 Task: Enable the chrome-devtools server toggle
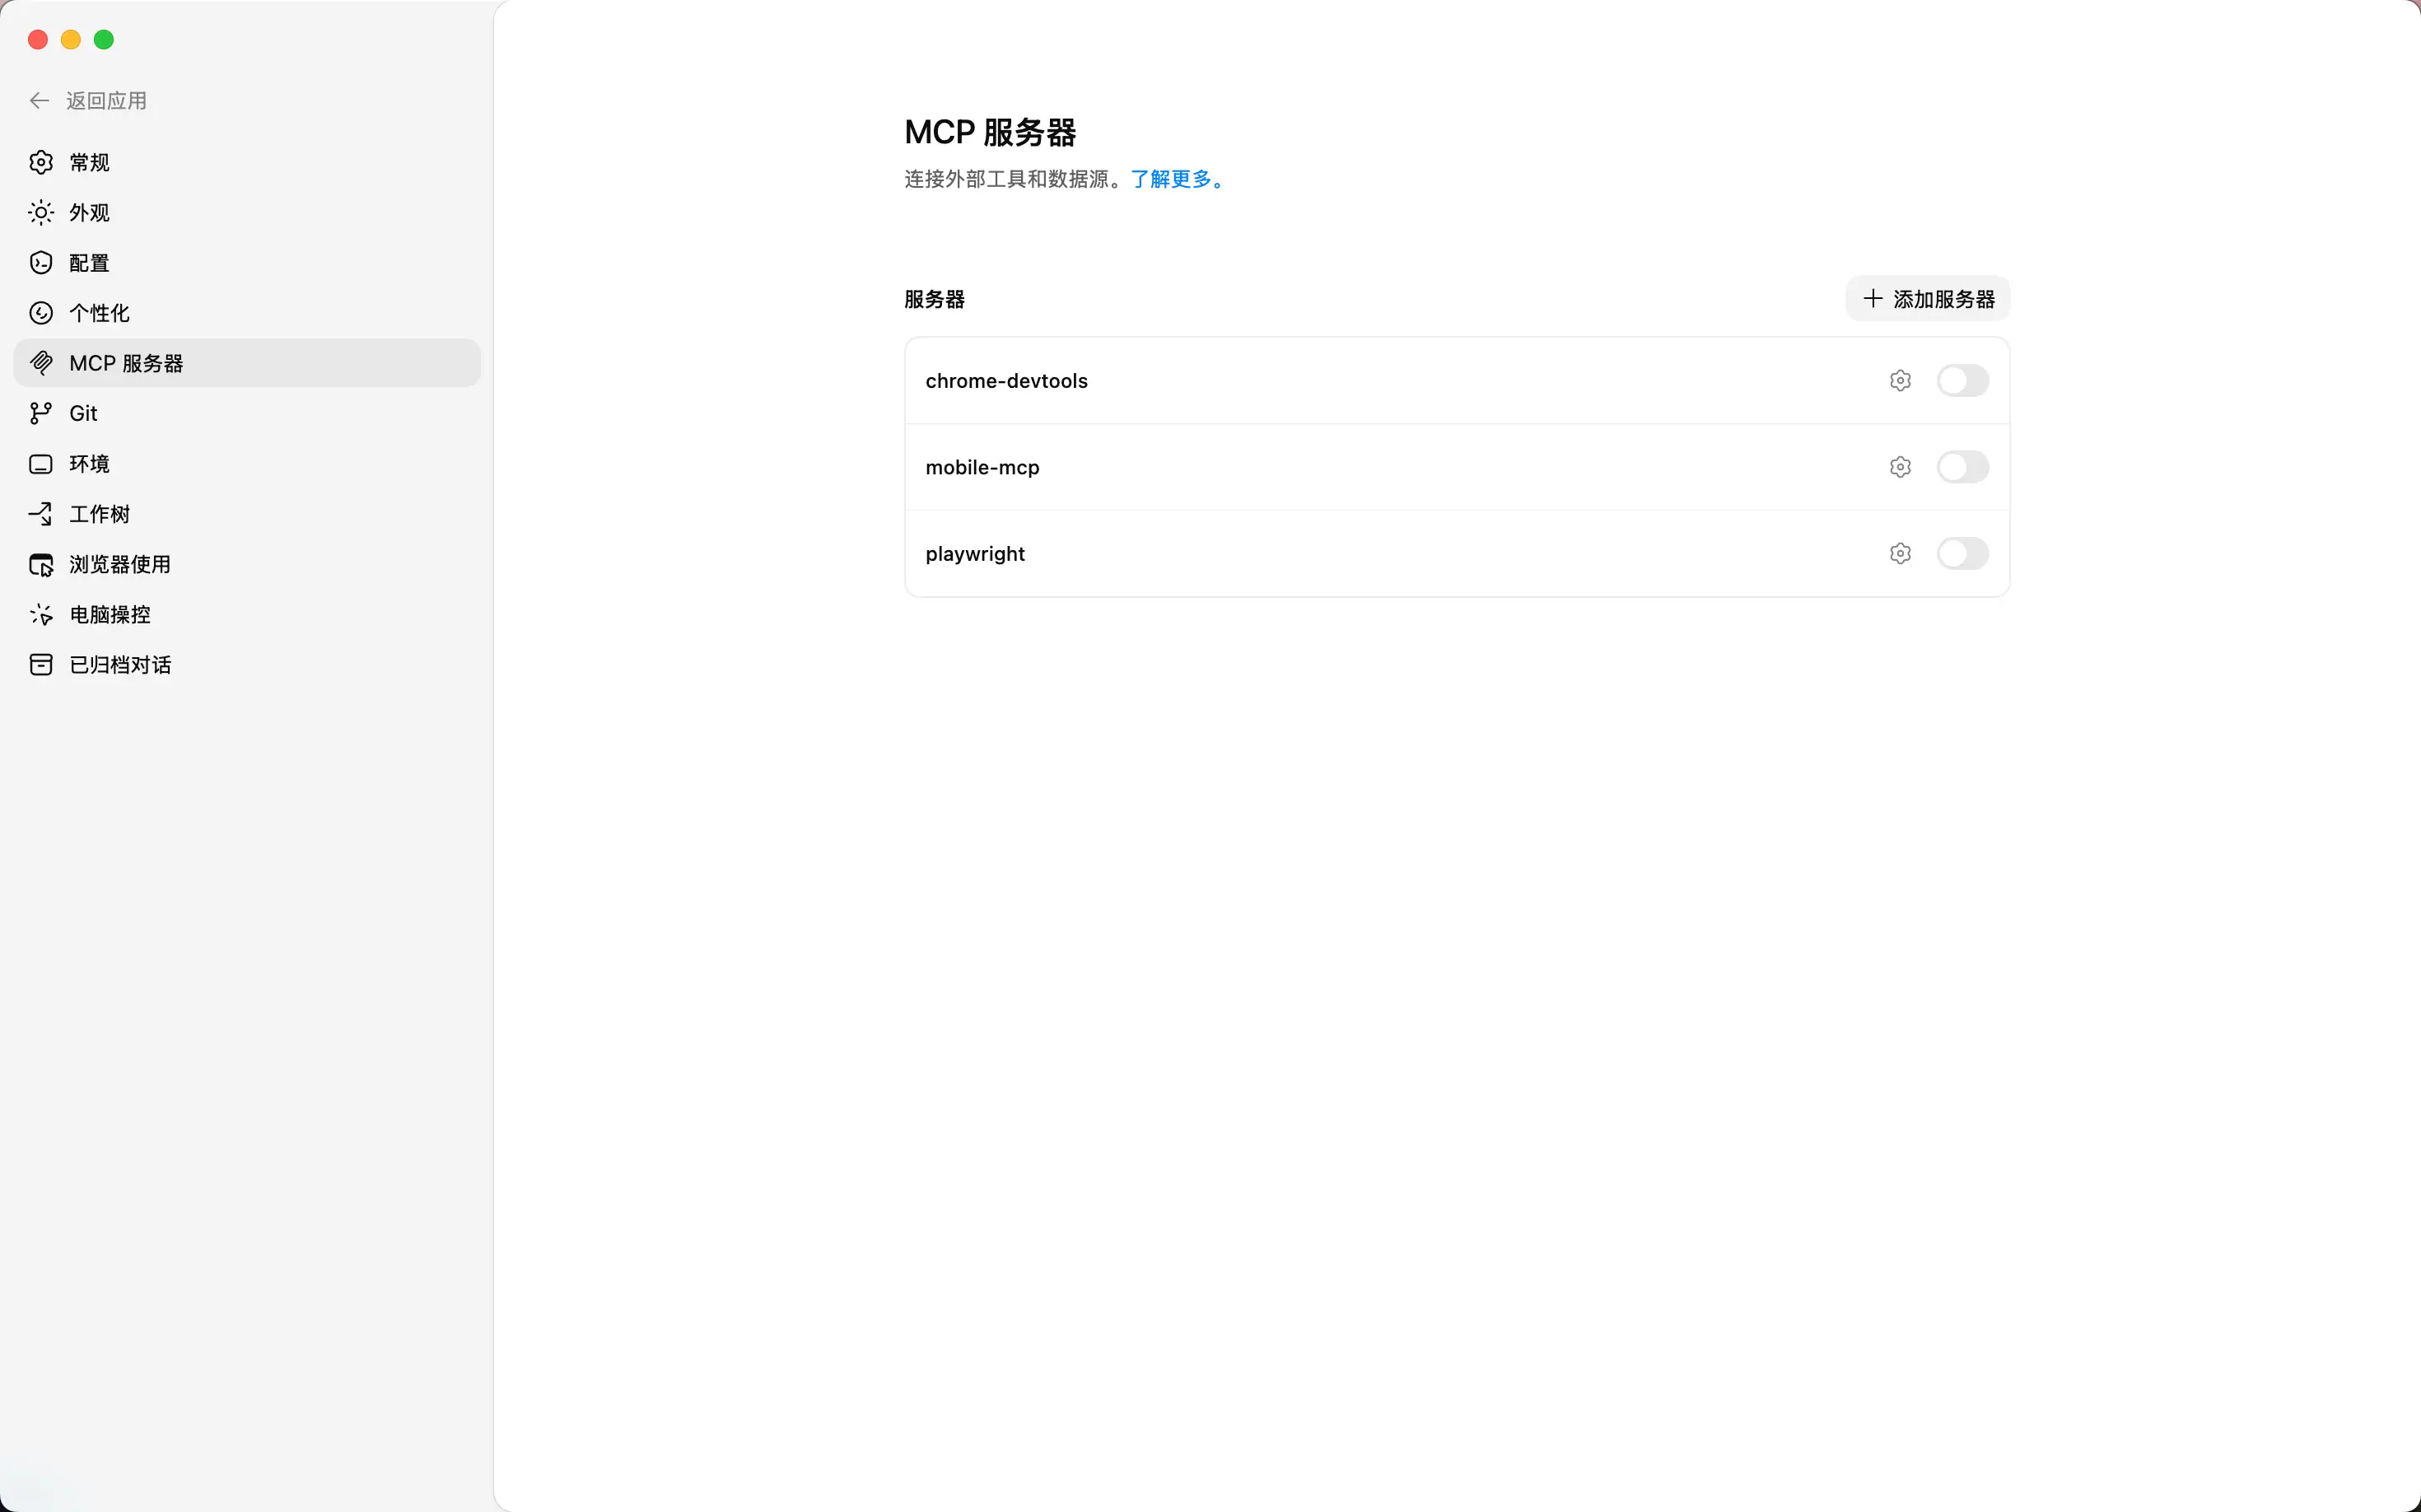point(1962,380)
